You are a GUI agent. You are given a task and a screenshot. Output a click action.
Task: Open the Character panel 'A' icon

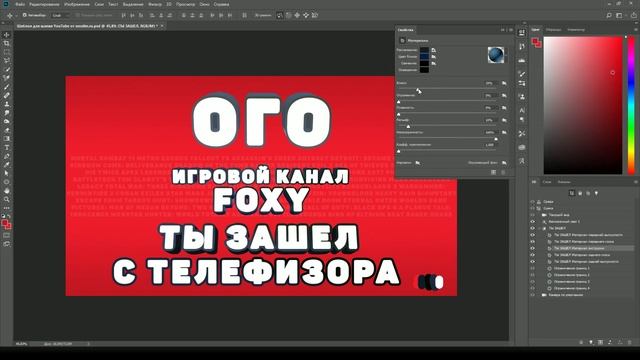(522, 110)
